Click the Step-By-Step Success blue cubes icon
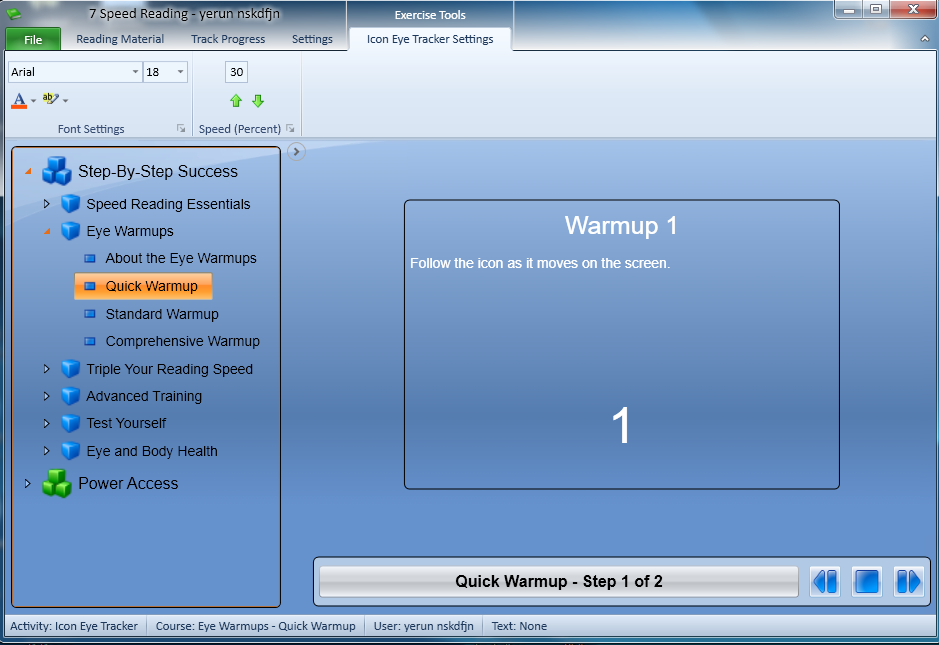 click(x=57, y=171)
